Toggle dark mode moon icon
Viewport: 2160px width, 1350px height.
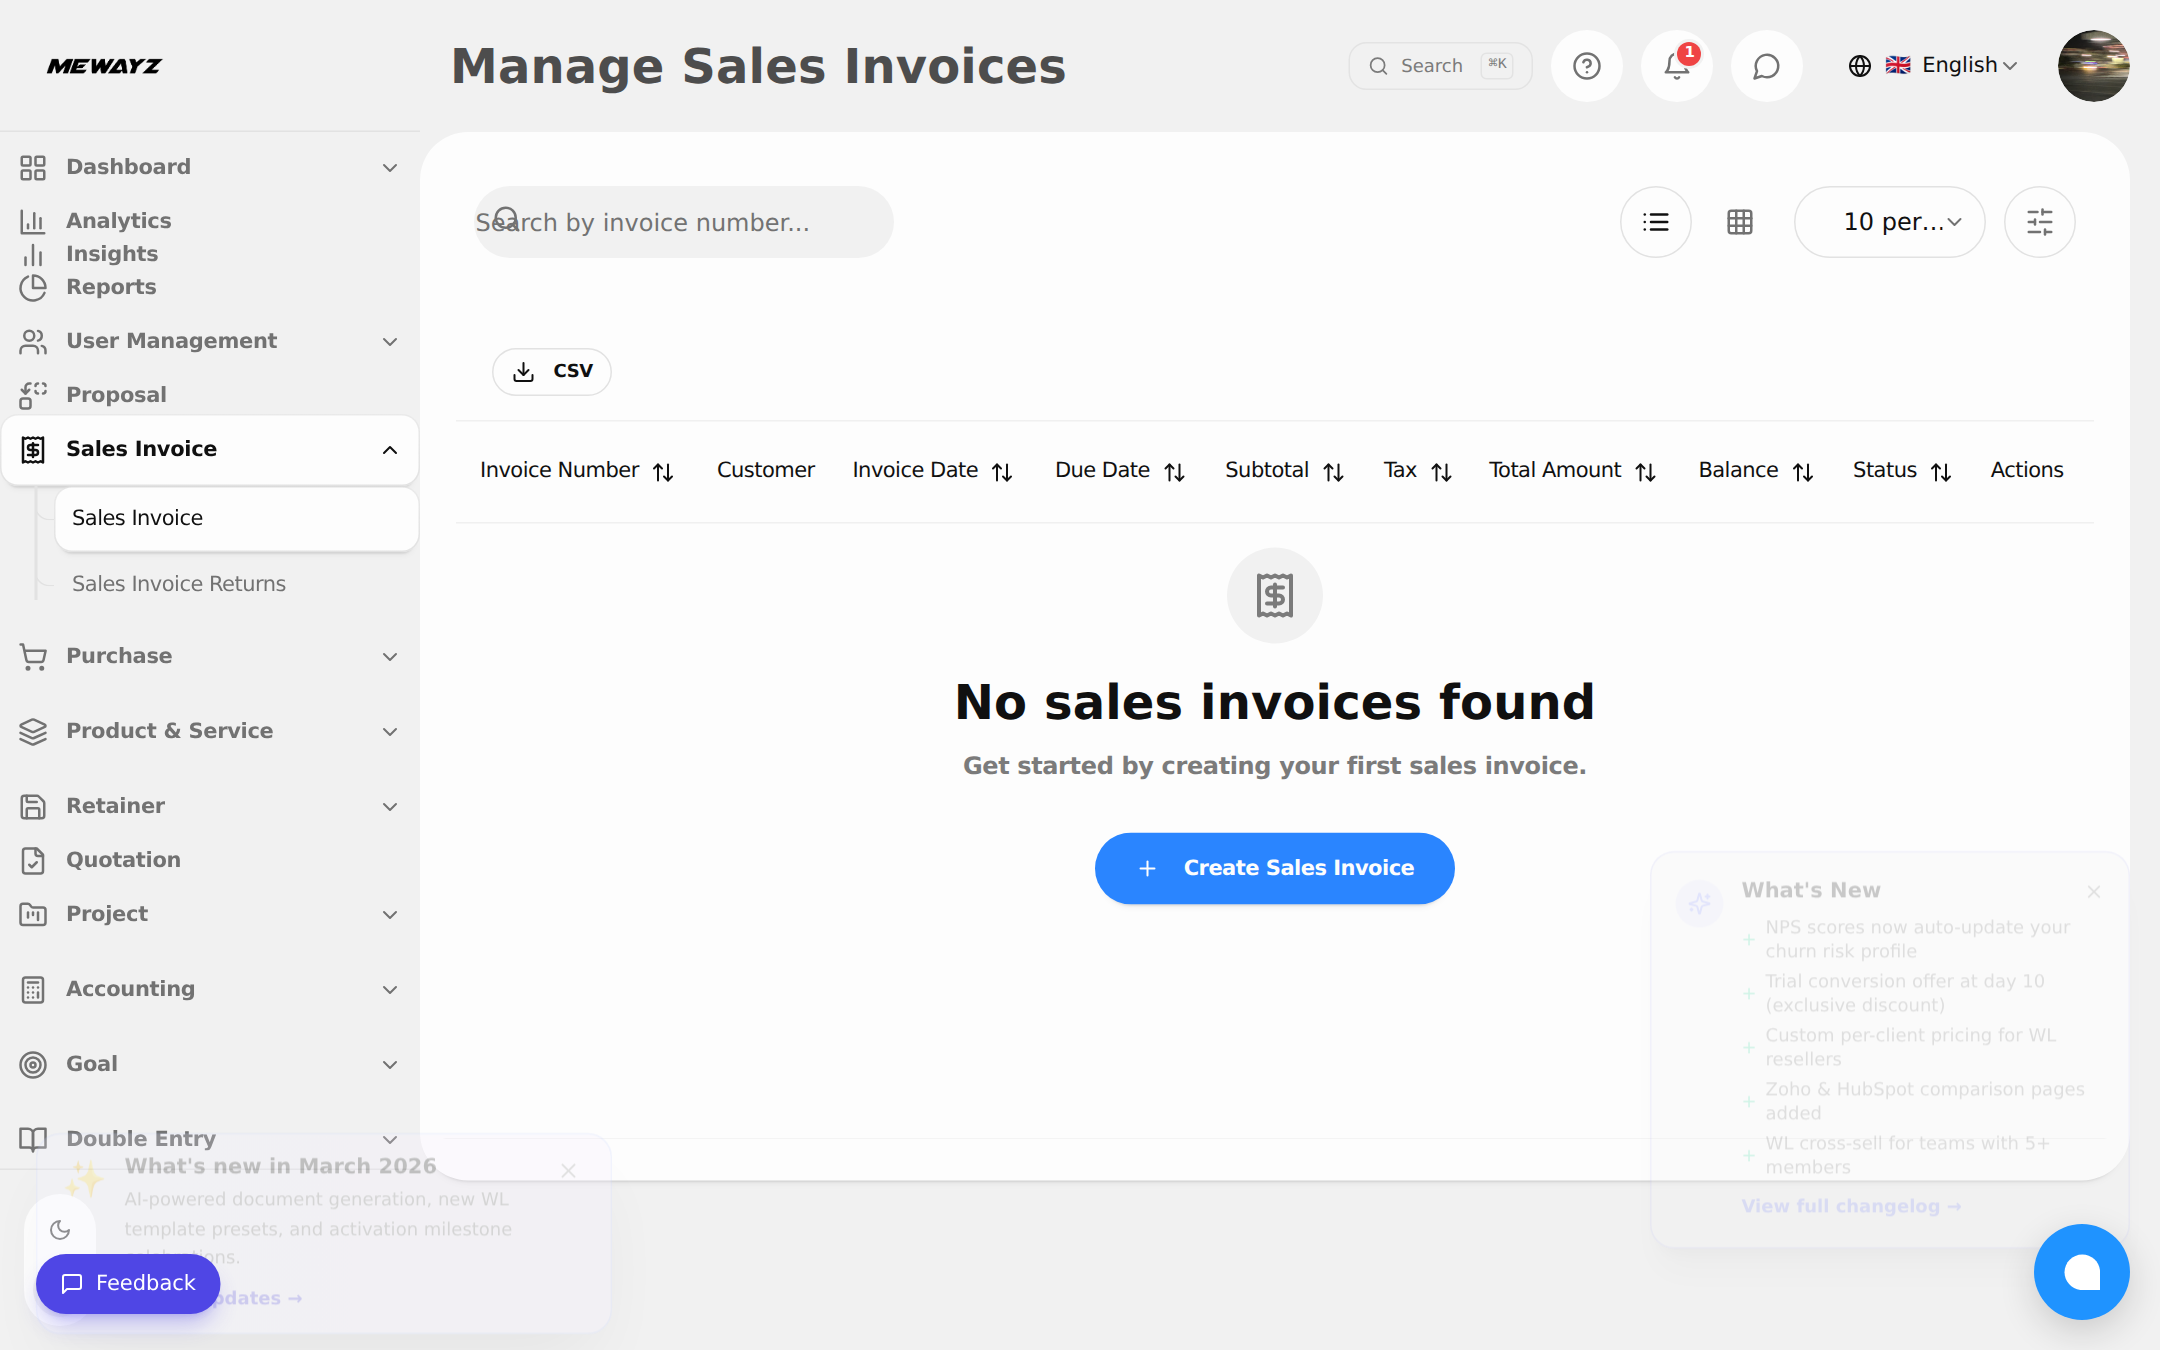point(60,1230)
